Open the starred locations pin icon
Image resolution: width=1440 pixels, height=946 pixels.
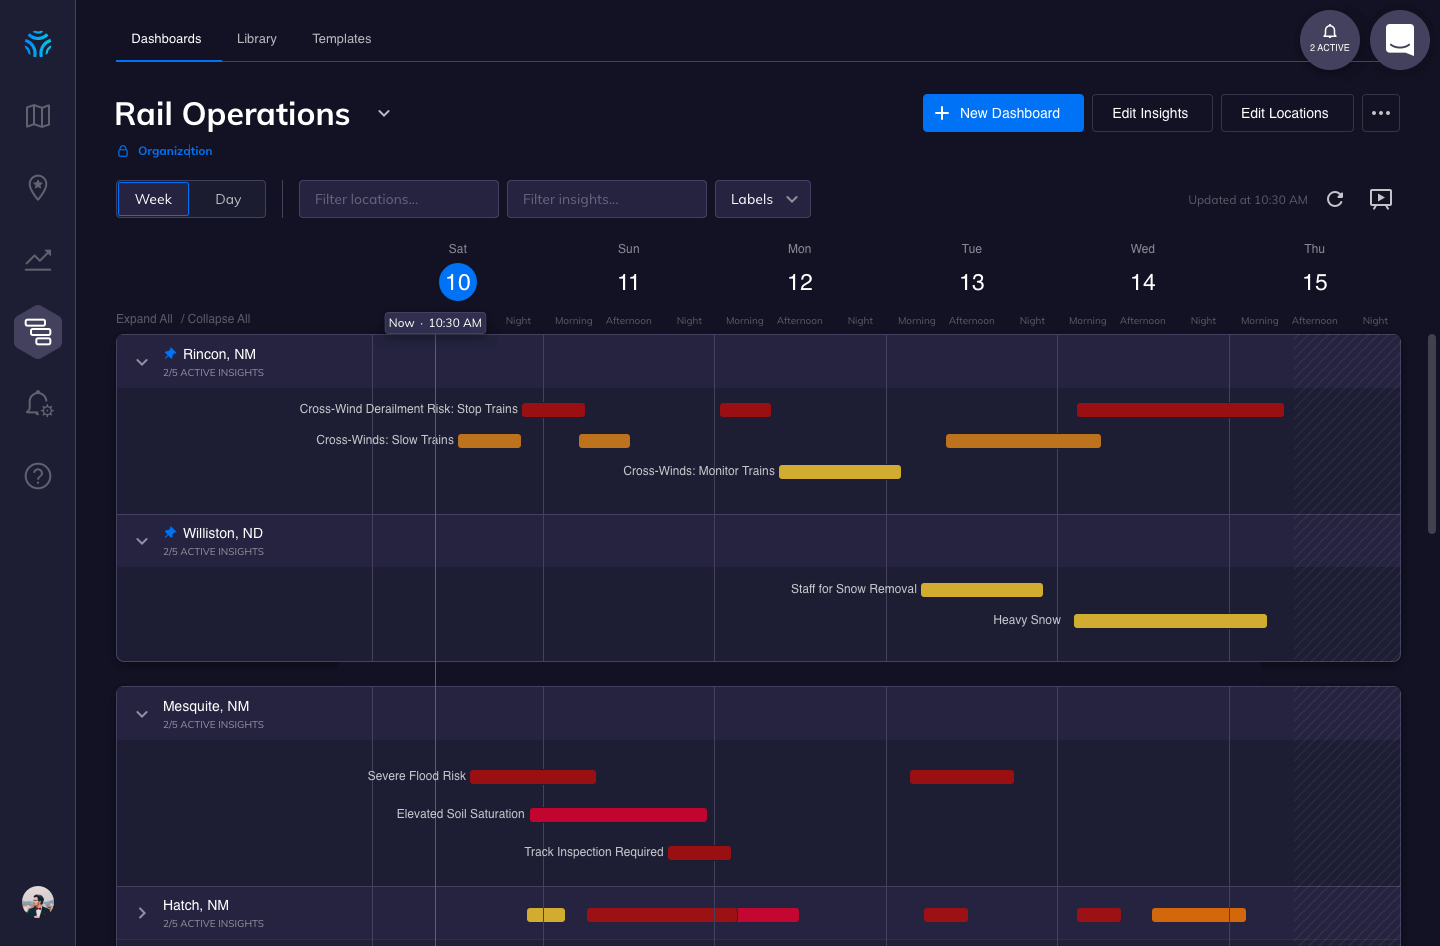(38, 187)
